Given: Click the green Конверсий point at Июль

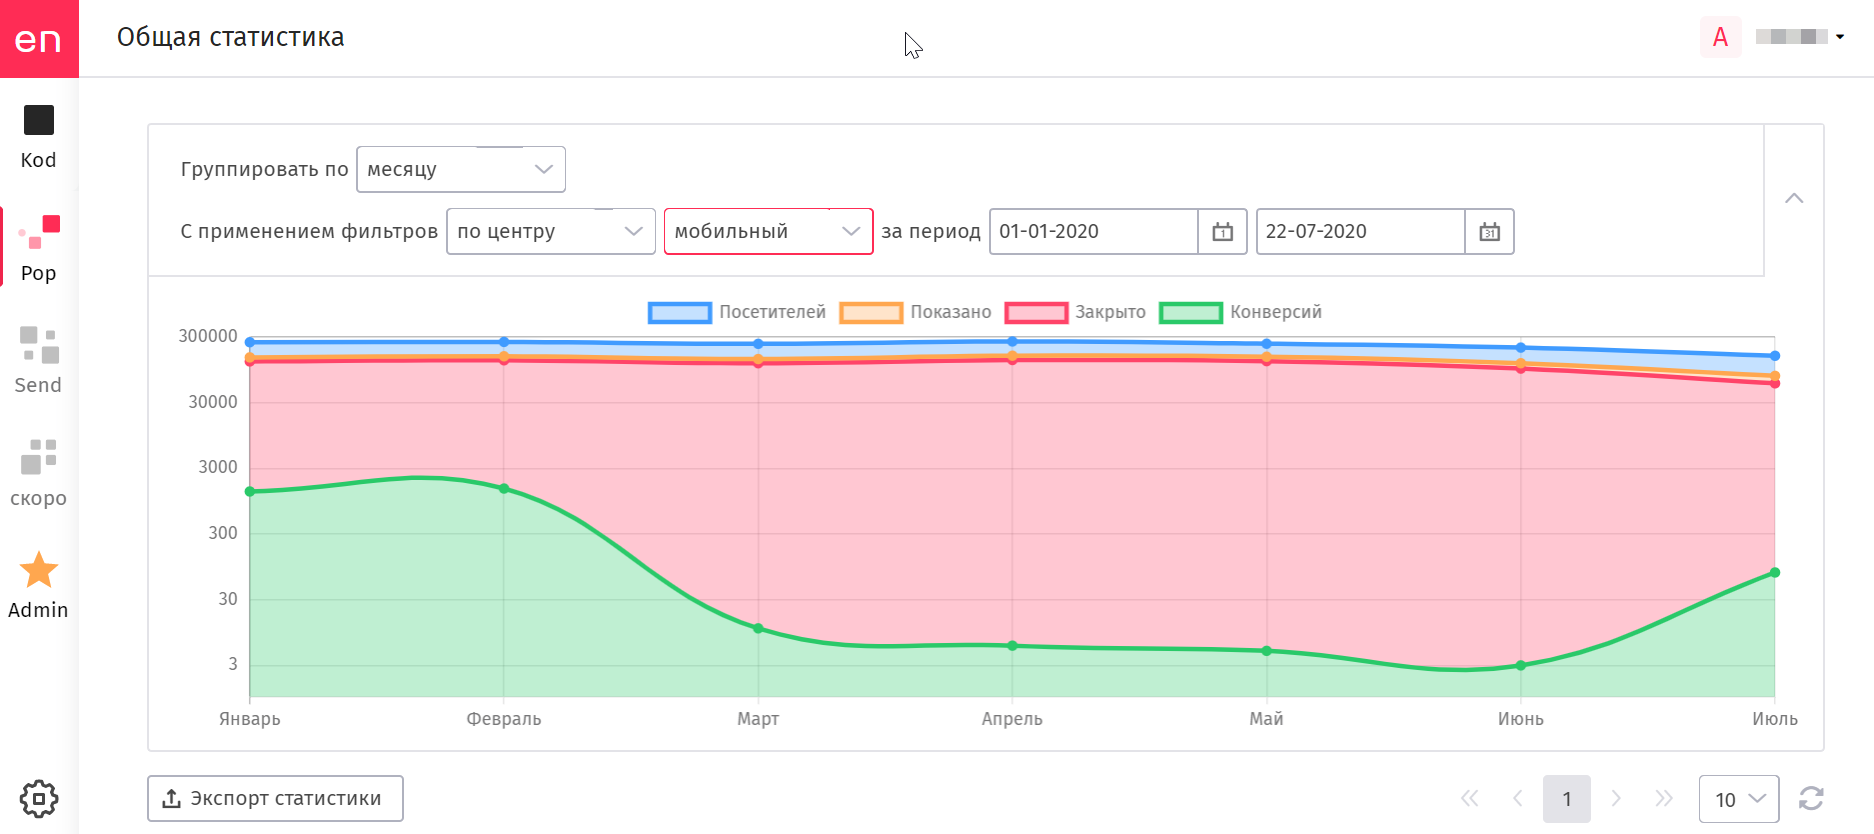Looking at the screenshot, I should click(x=1775, y=573).
